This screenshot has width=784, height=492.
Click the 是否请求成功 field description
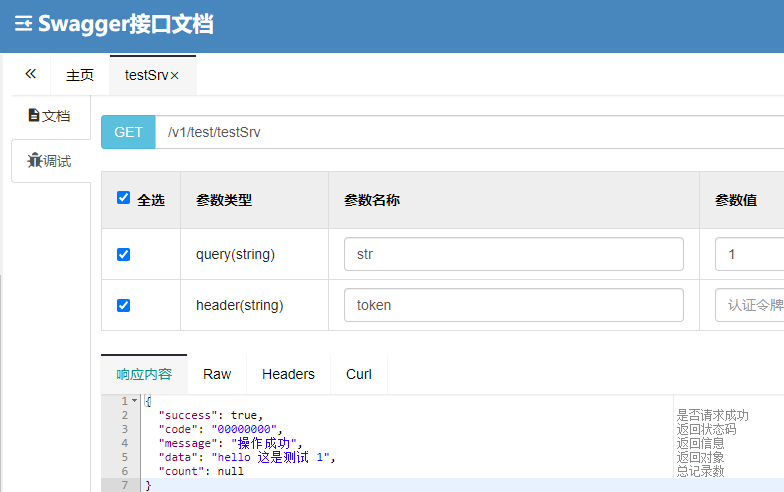click(x=712, y=415)
